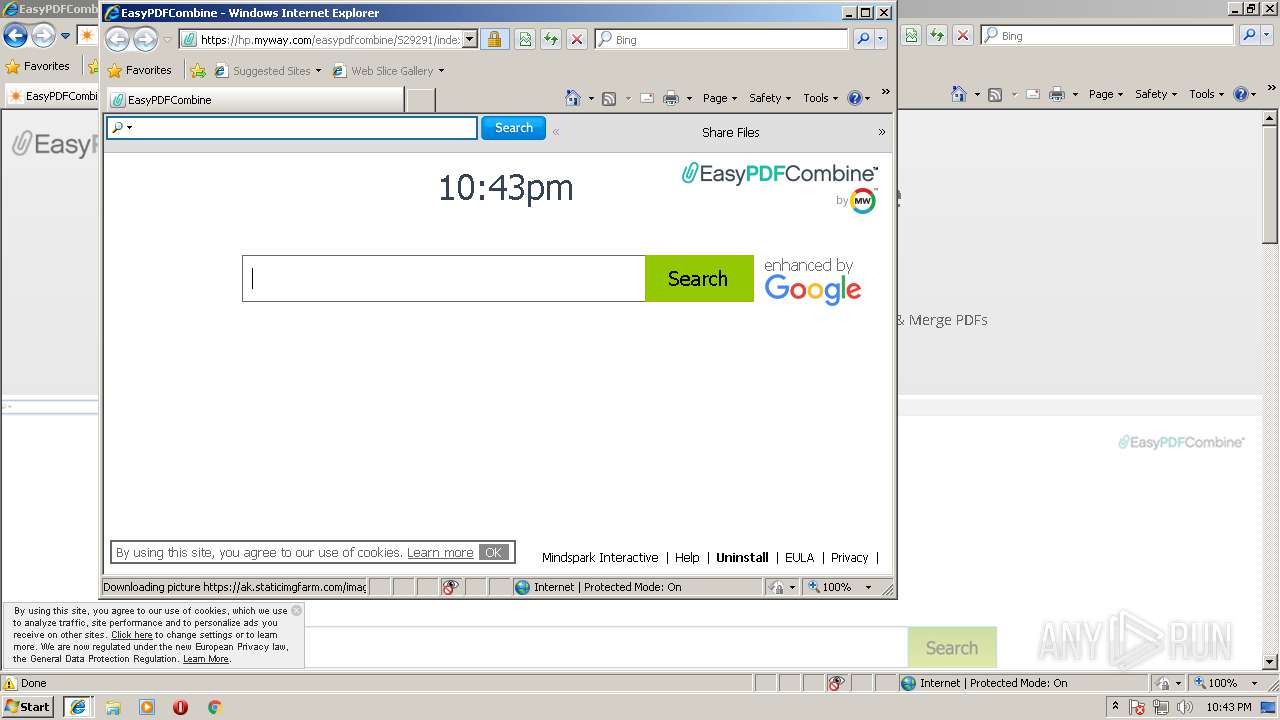Click Add to Favorites Bar star icon
This screenshot has width=1280, height=720.
pyautogui.click(x=198, y=71)
